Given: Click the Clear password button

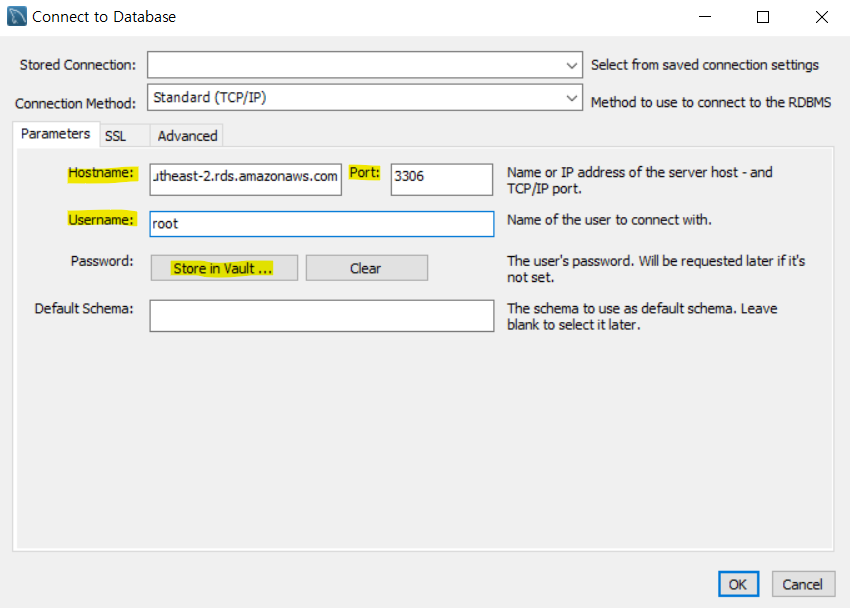Looking at the screenshot, I should point(367,268).
